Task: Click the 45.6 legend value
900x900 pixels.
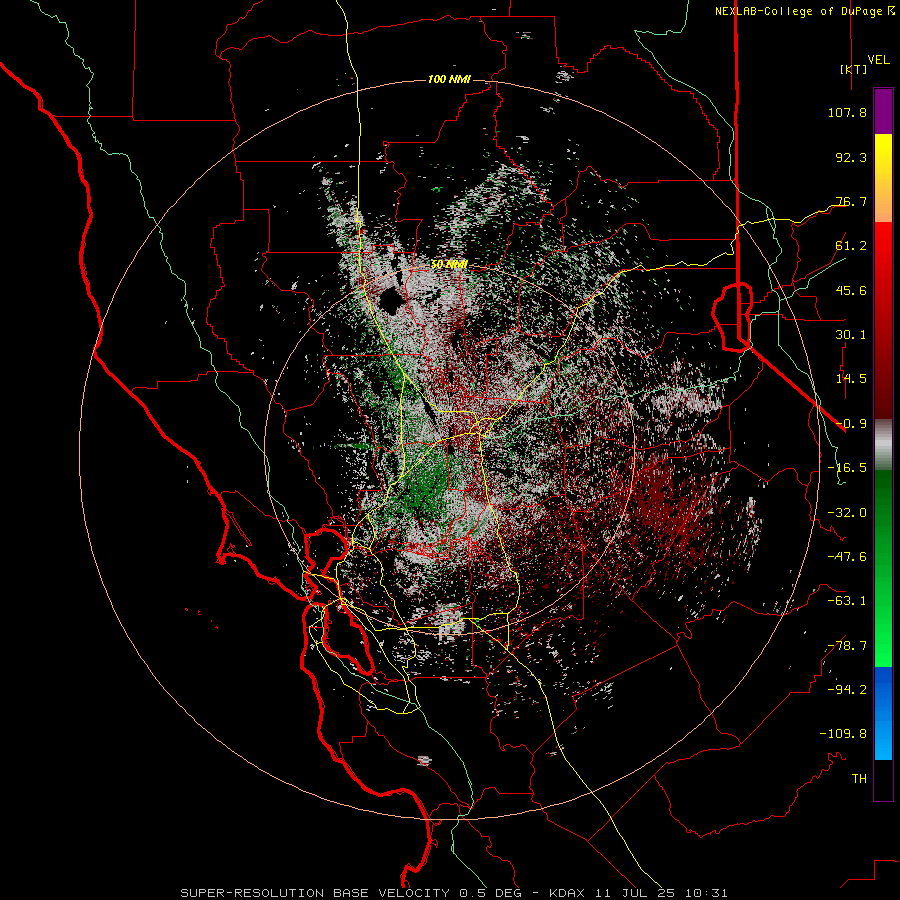Action: coord(851,290)
